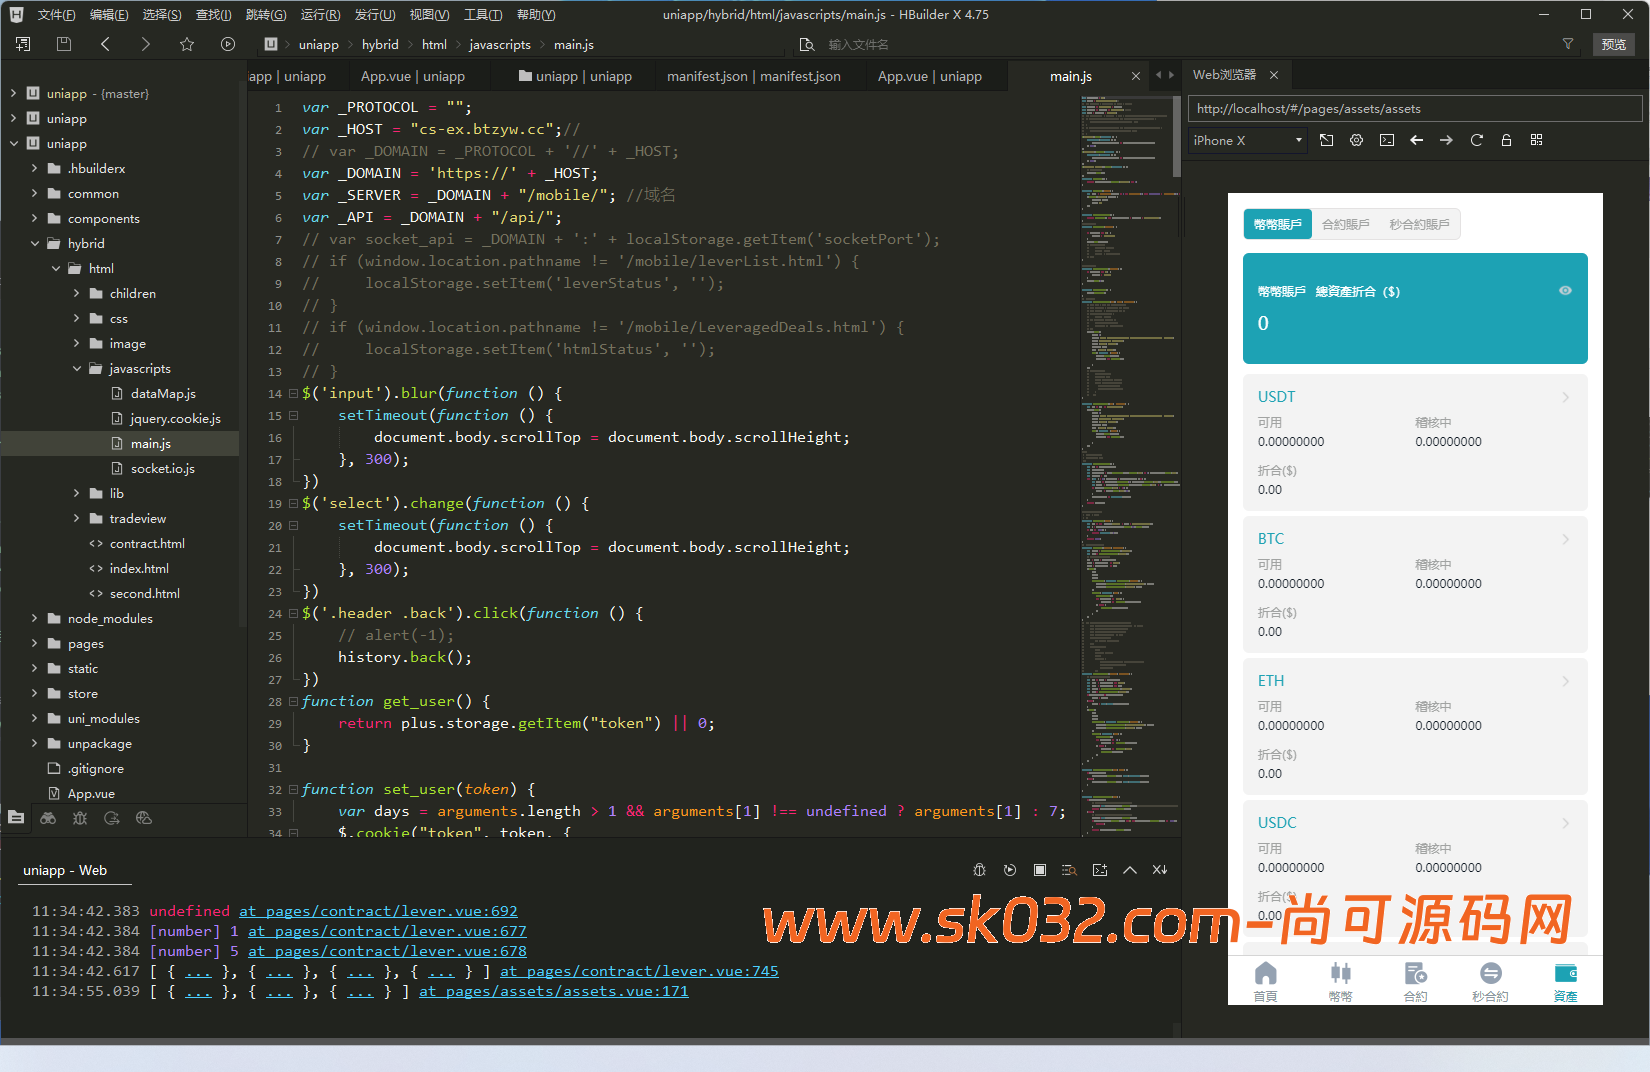The width and height of the screenshot is (1650, 1072).
Task: Open the 运行(R) menu
Action: point(320,14)
